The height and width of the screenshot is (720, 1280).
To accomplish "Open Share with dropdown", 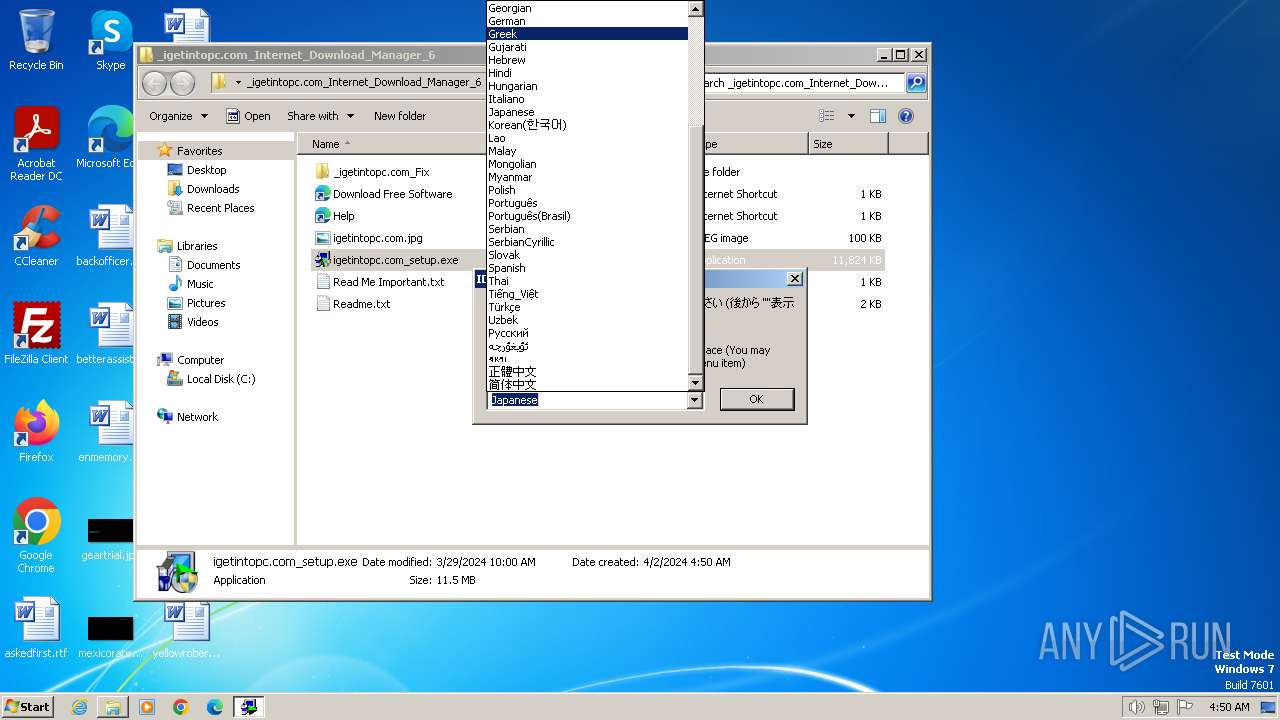I will tap(320, 116).
